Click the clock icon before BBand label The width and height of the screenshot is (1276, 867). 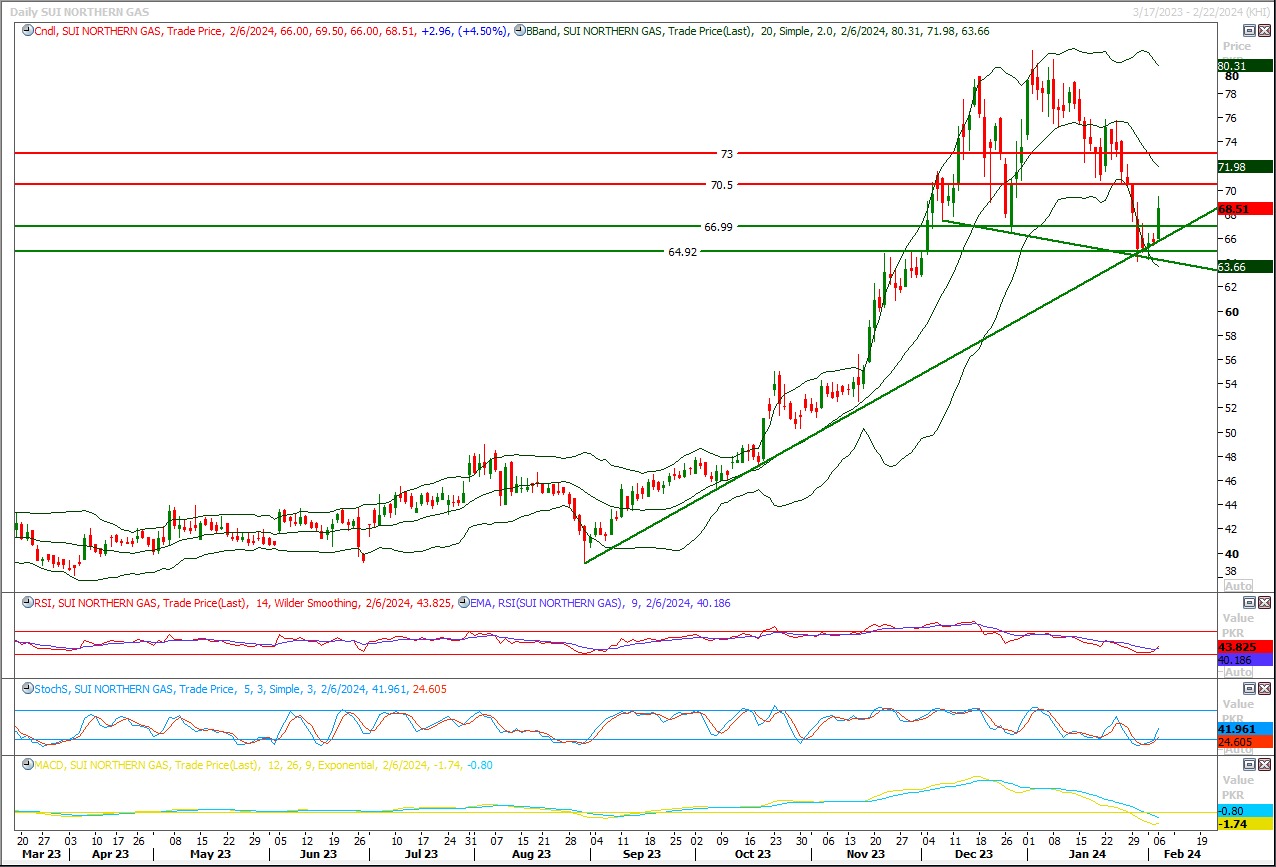(x=518, y=31)
